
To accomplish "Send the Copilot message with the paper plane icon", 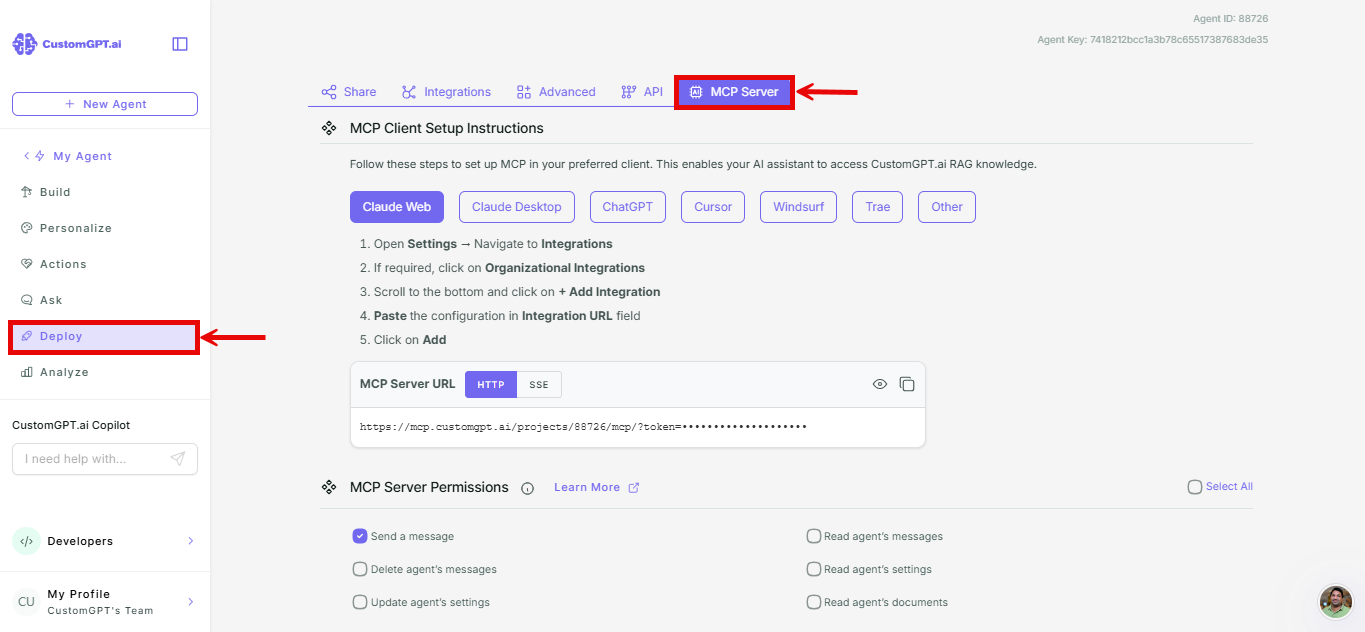I will [178, 459].
